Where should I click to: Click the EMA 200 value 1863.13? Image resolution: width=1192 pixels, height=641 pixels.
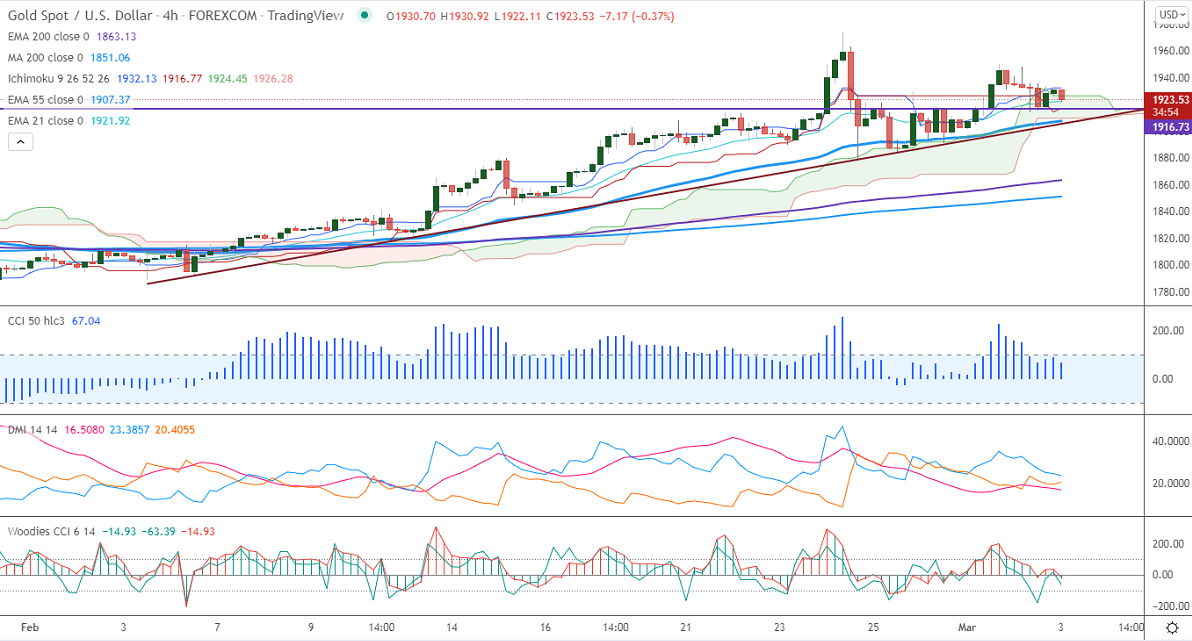[116, 36]
